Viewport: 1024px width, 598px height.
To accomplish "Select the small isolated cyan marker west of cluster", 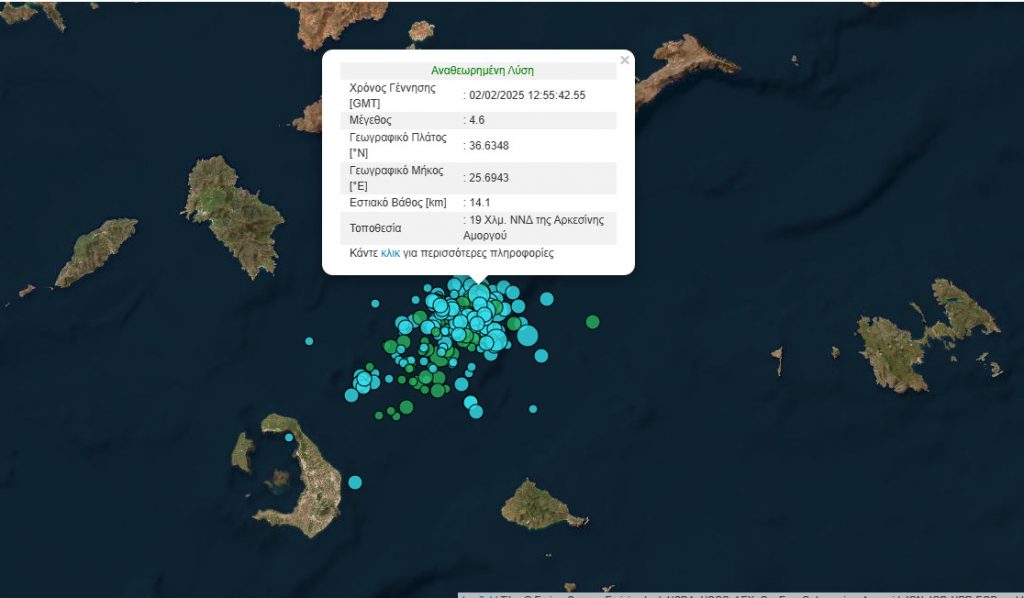I will click(309, 341).
